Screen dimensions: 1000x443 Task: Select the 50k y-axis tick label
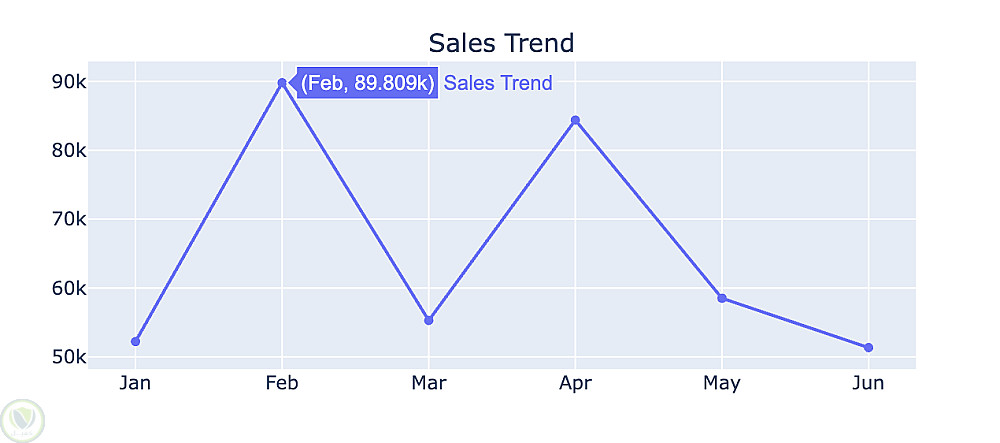pos(70,358)
